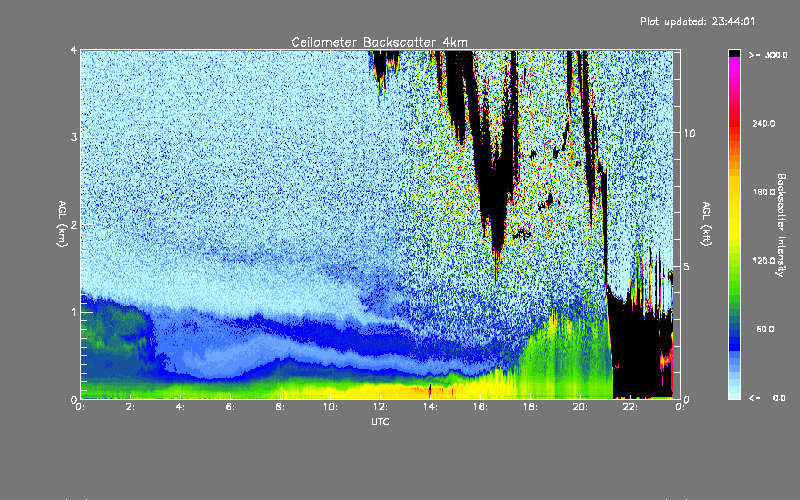The image size is (800, 500).
Task: Click the "Plot updated: 23:44:01" timestamp
Action: pyautogui.click(x=697, y=21)
